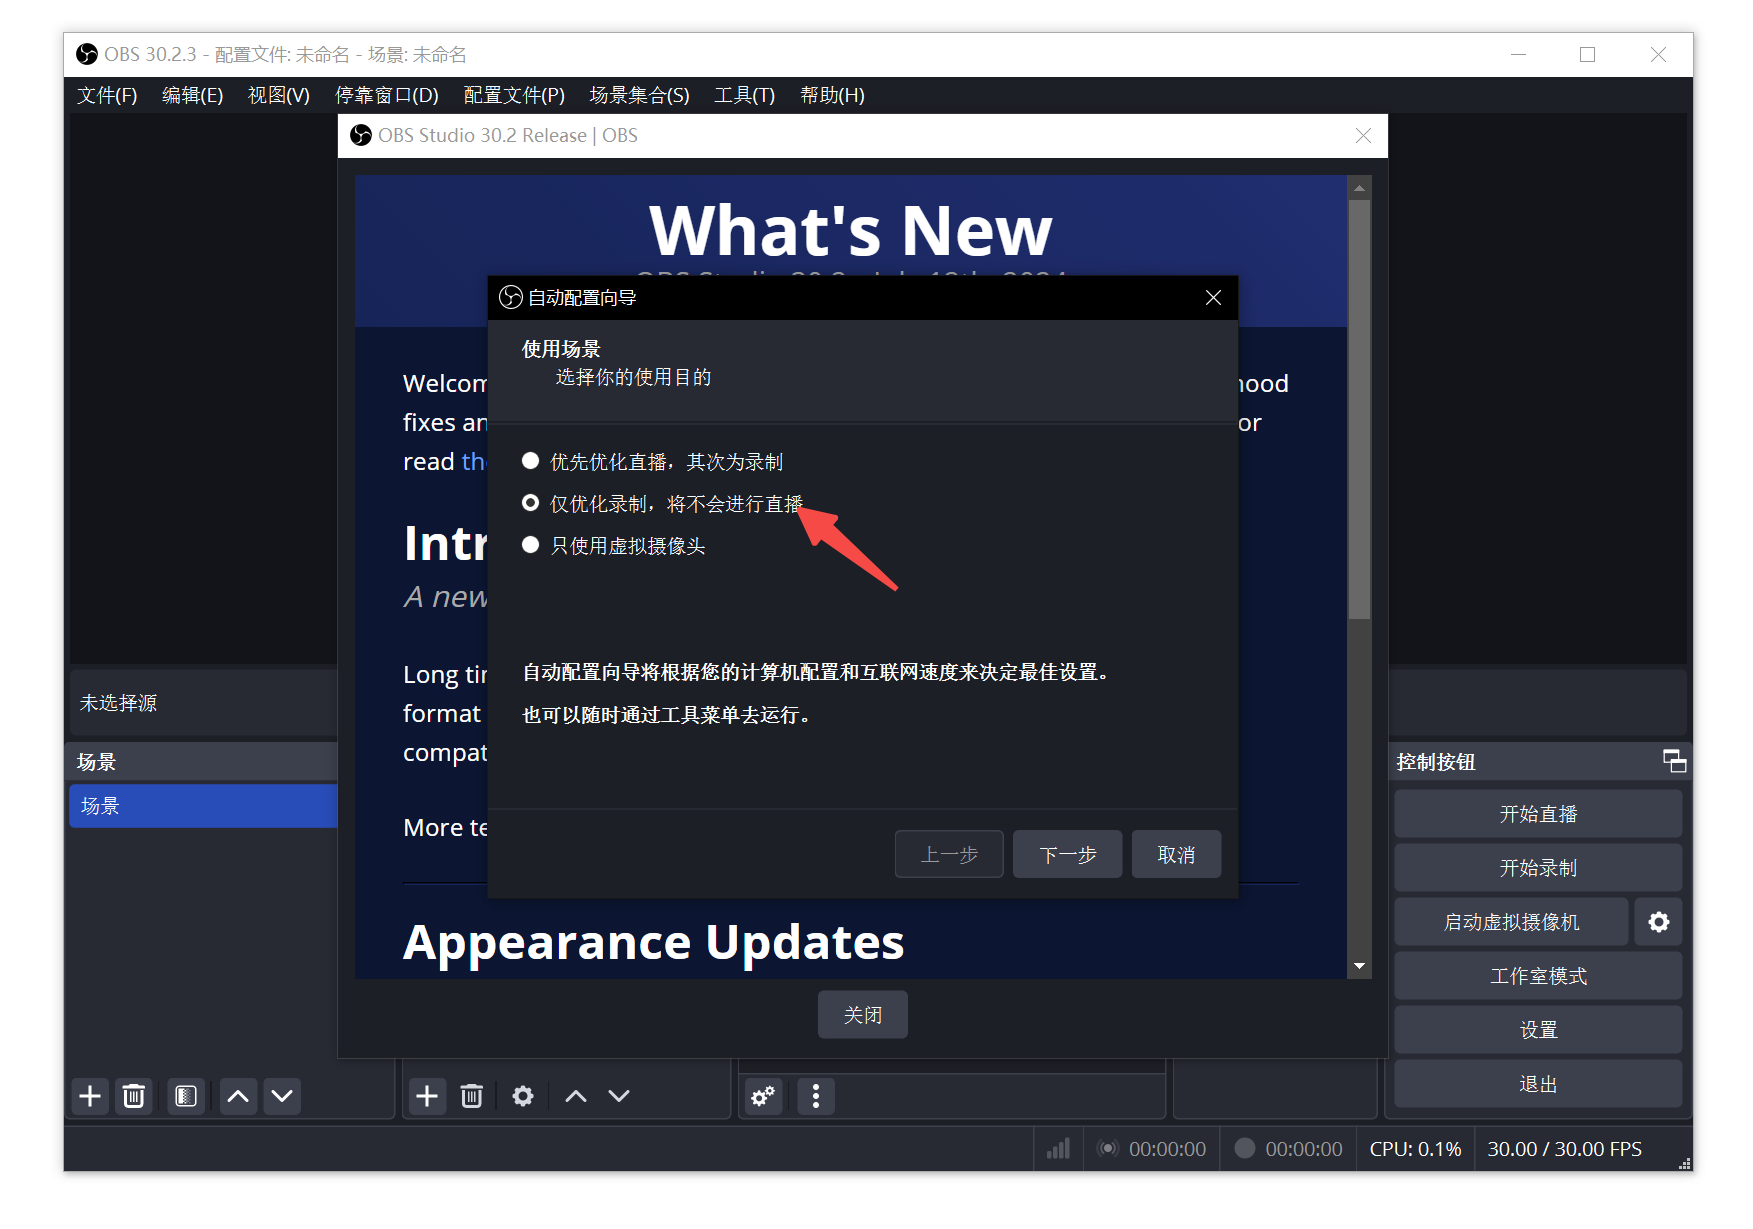
Task: Click the 开始直播 button
Action: pos(1538,814)
